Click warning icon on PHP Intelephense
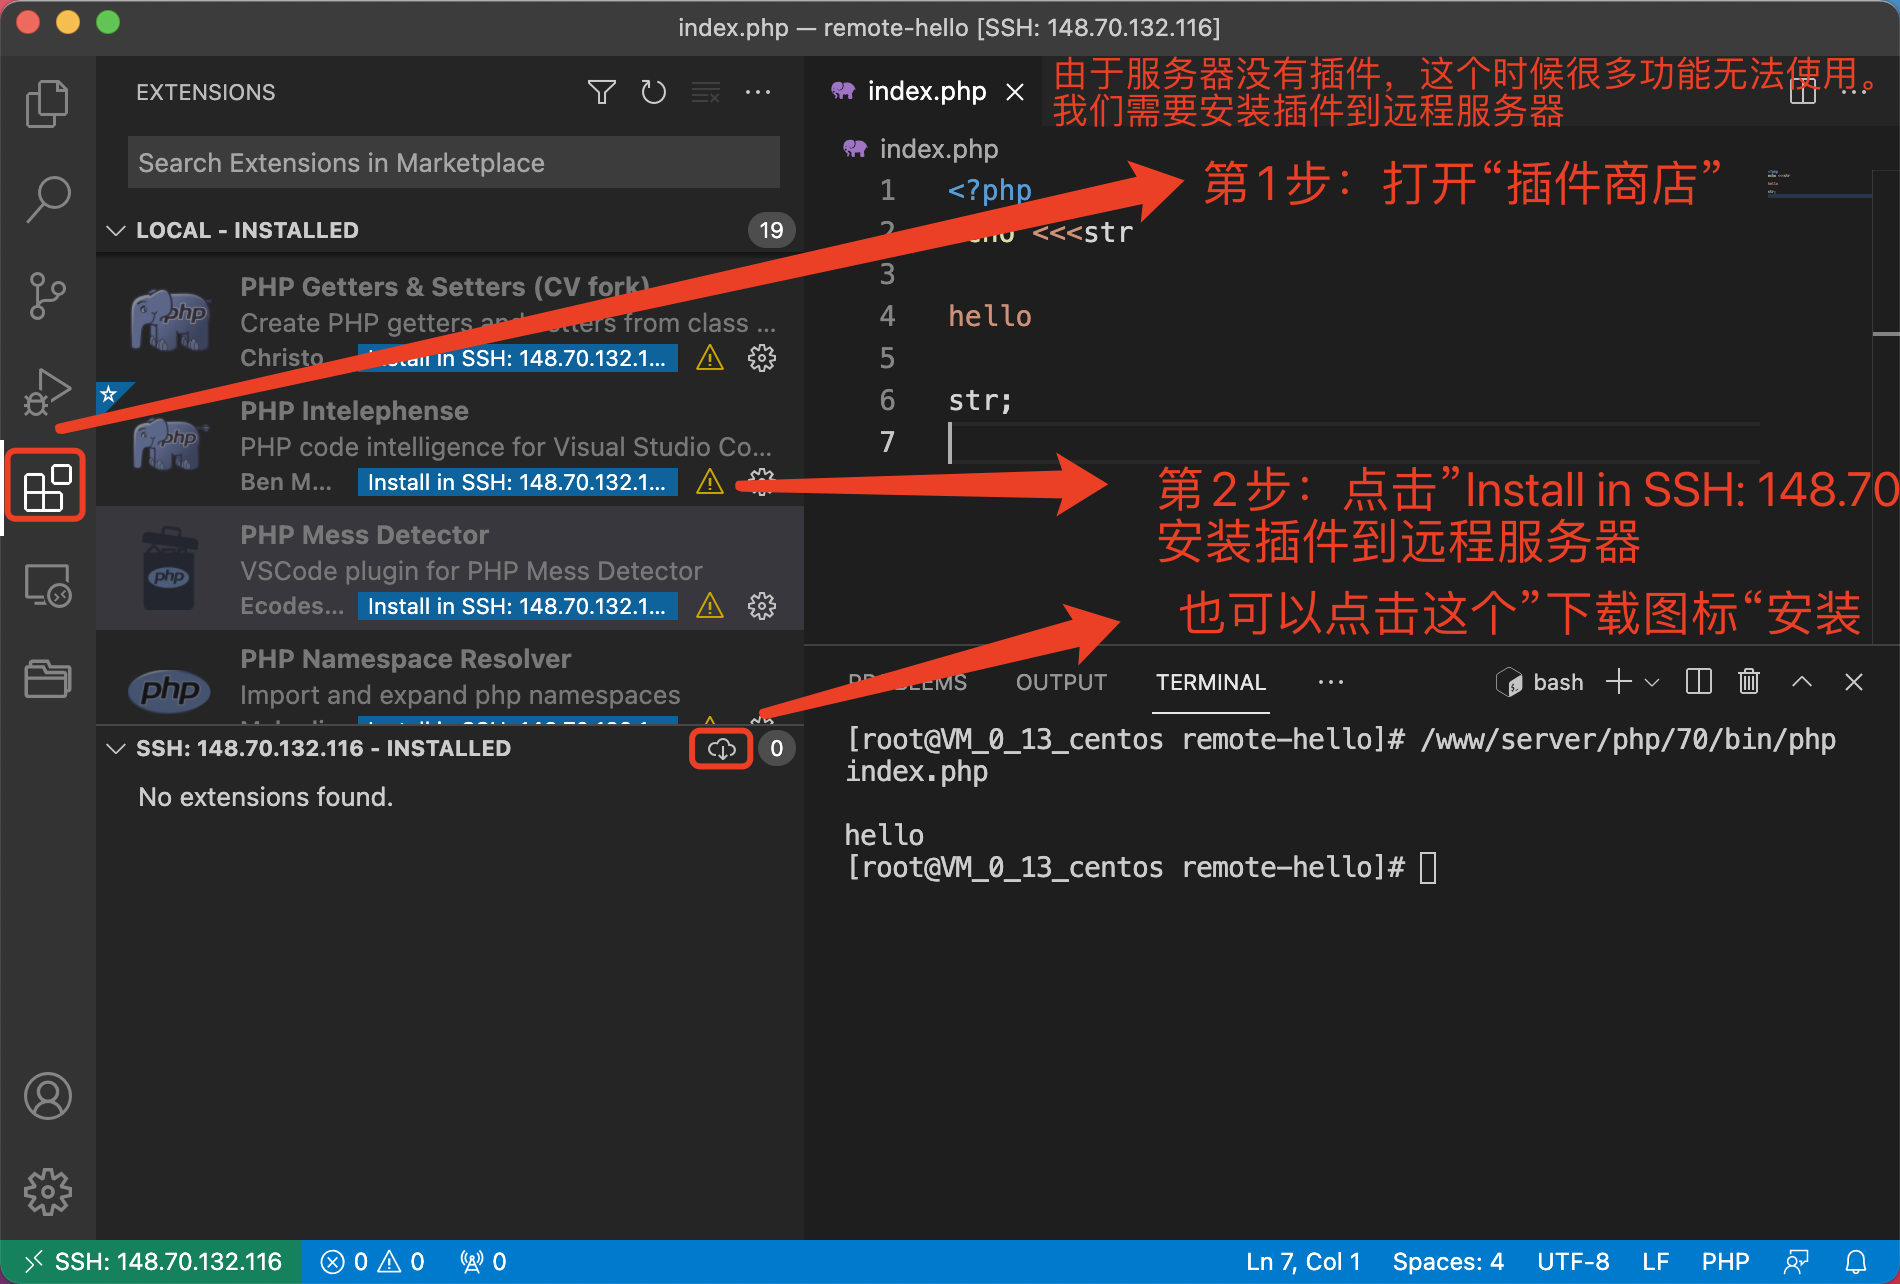Viewport: 1900px width, 1284px height. pos(710,482)
